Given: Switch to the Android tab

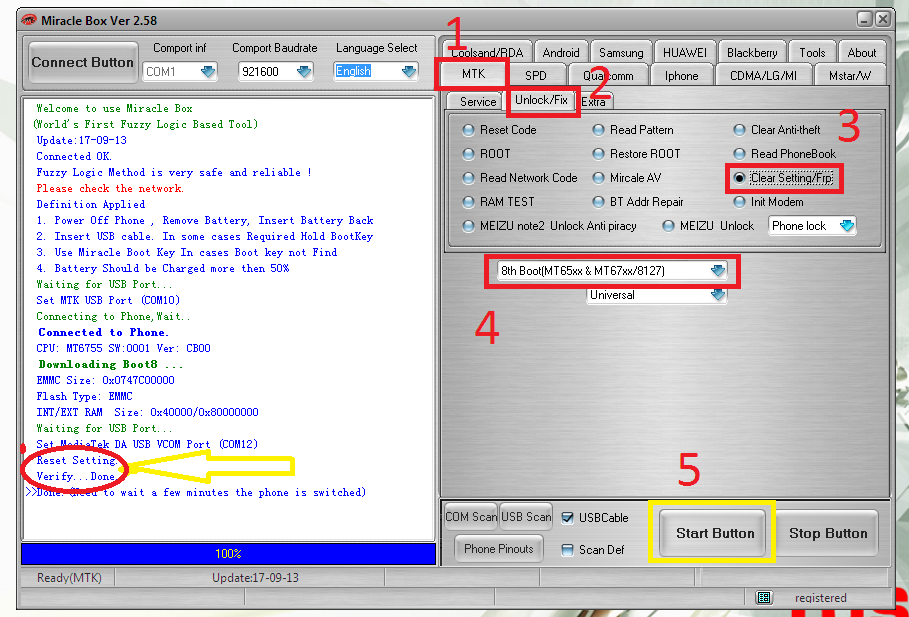Looking at the screenshot, I should click(561, 53).
